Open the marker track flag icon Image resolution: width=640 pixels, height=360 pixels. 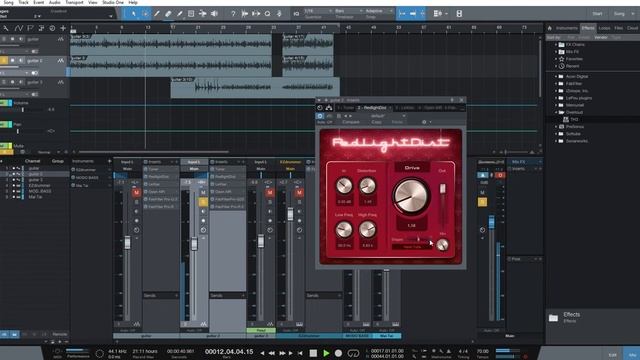click(30, 28)
